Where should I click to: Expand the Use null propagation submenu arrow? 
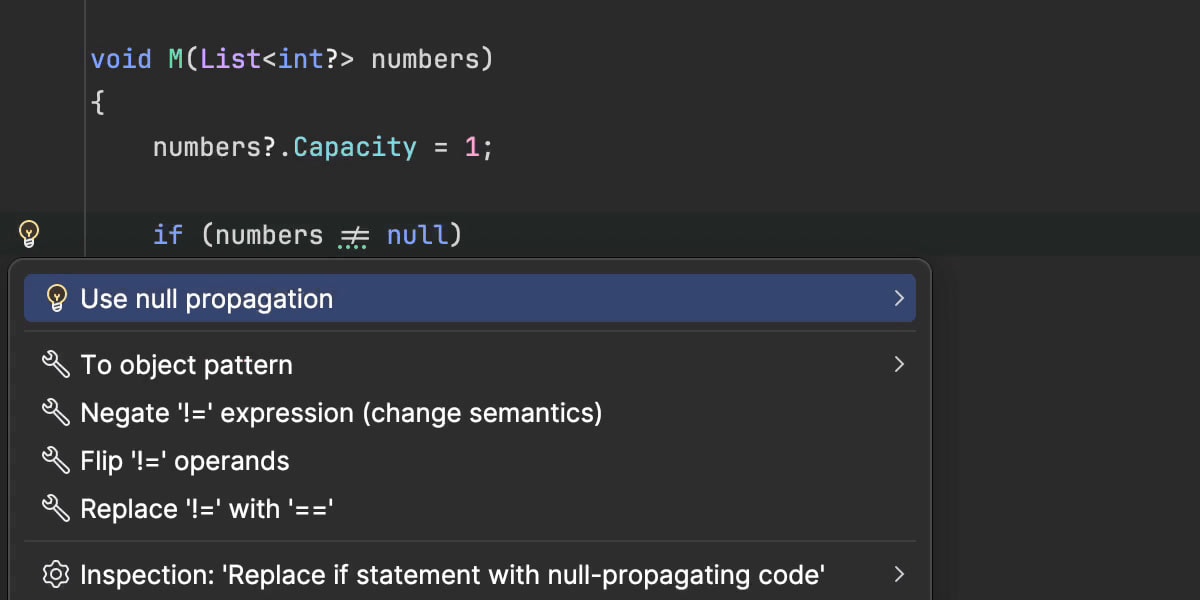coord(898,298)
